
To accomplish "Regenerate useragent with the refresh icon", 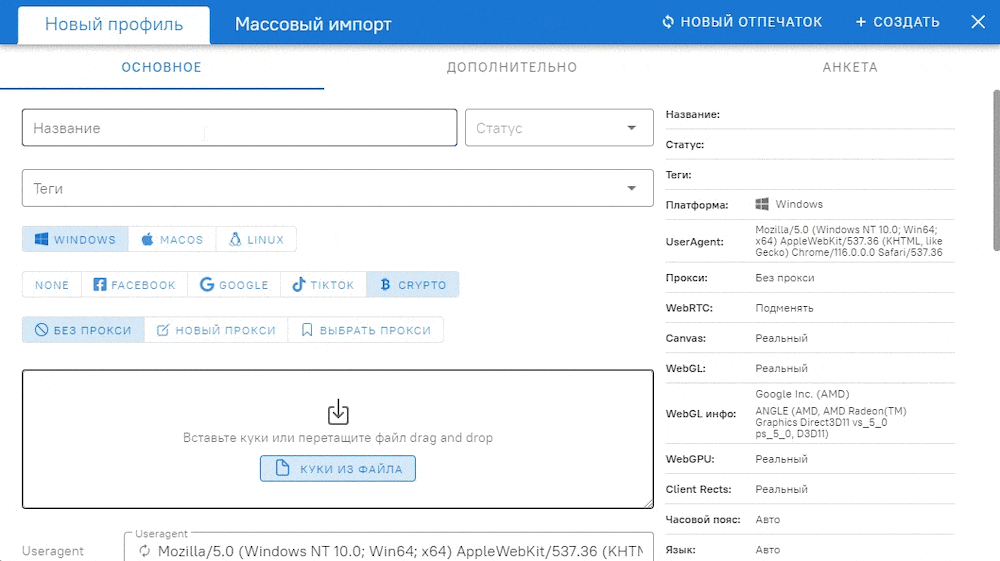I will click(x=144, y=551).
